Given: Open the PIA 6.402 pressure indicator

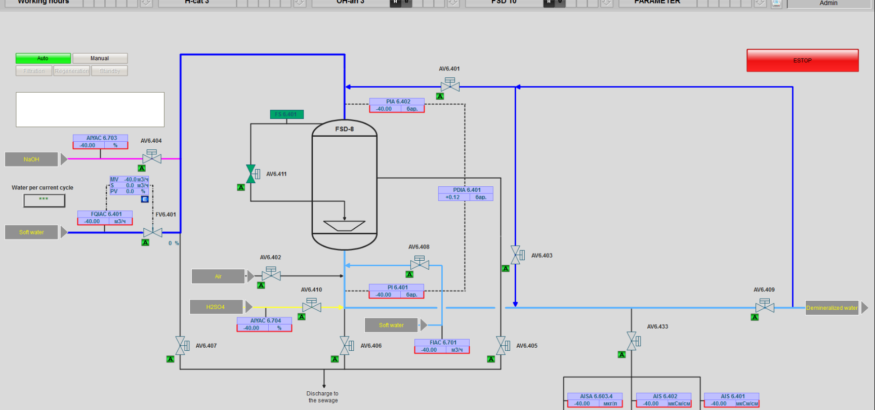Looking at the screenshot, I should click(x=397, y=105).
